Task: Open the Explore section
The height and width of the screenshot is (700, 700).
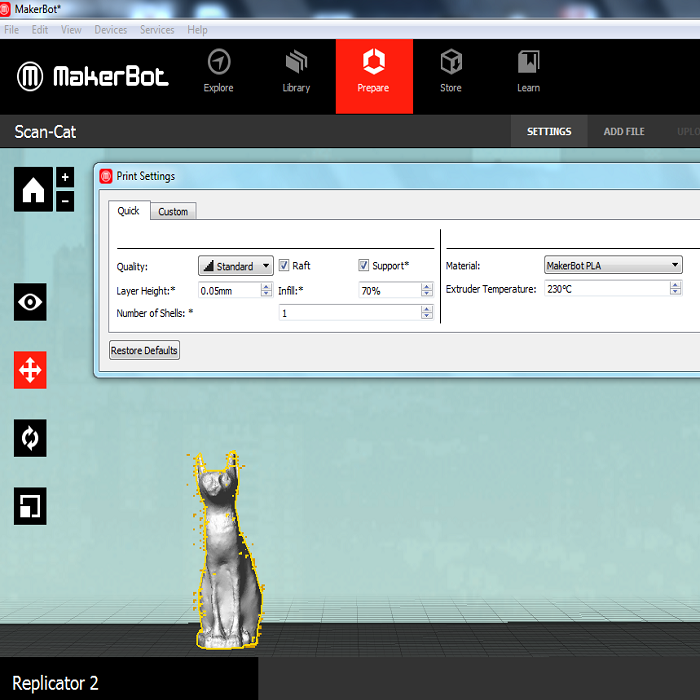Action: [219, 71]
